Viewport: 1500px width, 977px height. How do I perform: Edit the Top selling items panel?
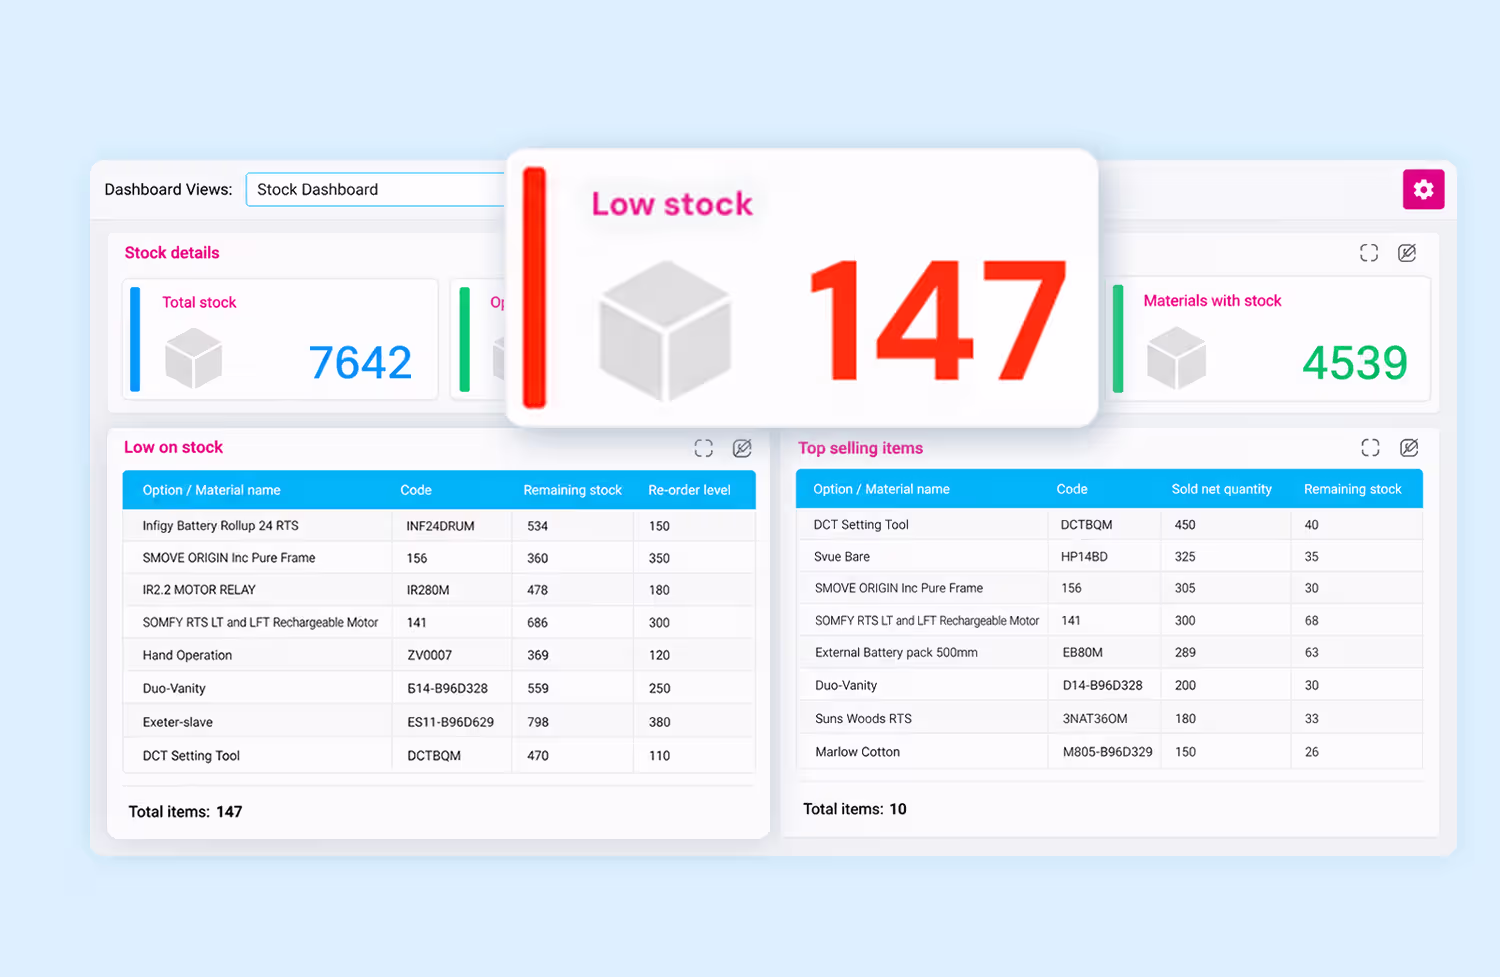(1409, 447)
